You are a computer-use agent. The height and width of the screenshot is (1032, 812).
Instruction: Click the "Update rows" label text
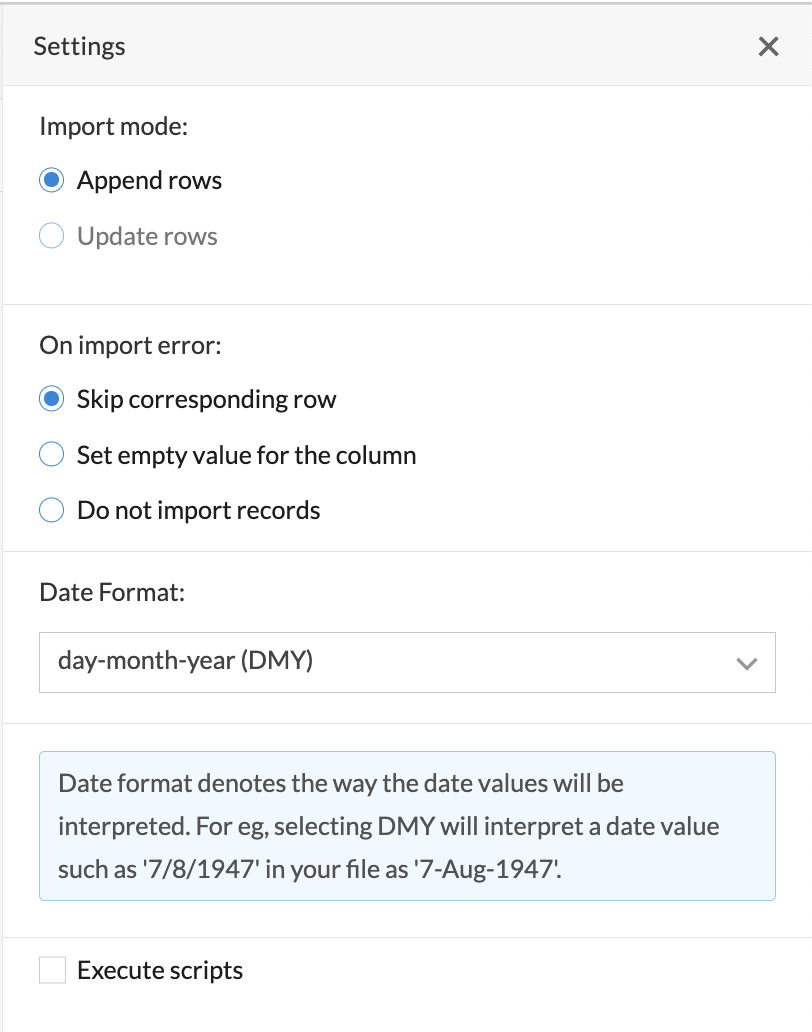click(147, 237)
